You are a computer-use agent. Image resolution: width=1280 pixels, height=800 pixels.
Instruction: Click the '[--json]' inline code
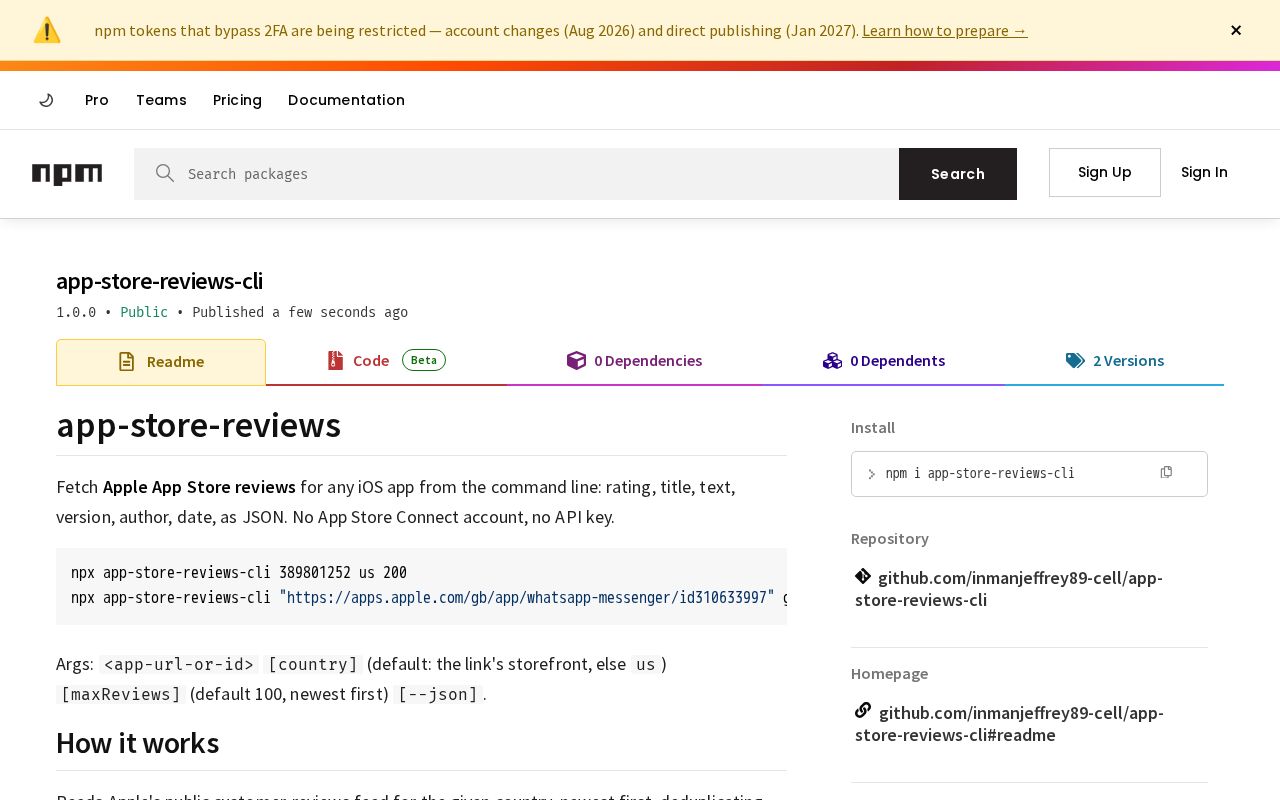(x=438, y=694)
